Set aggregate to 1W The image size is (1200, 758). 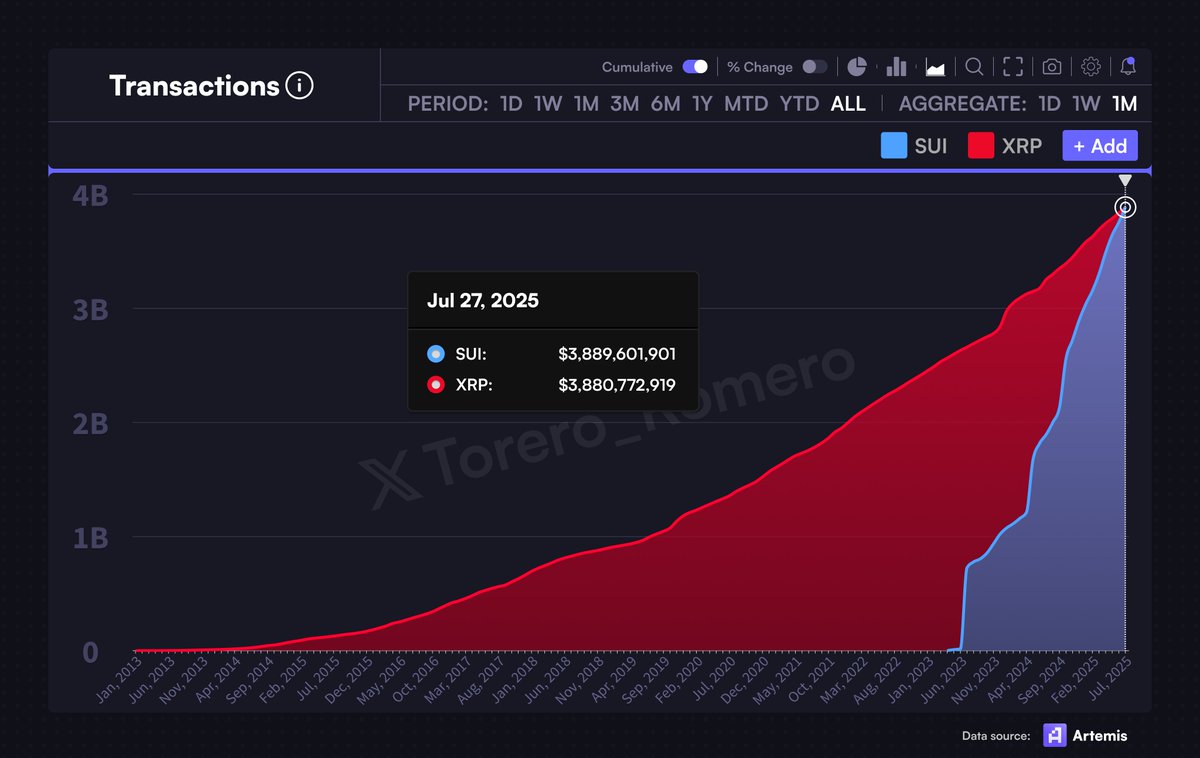coord(1087,104)
